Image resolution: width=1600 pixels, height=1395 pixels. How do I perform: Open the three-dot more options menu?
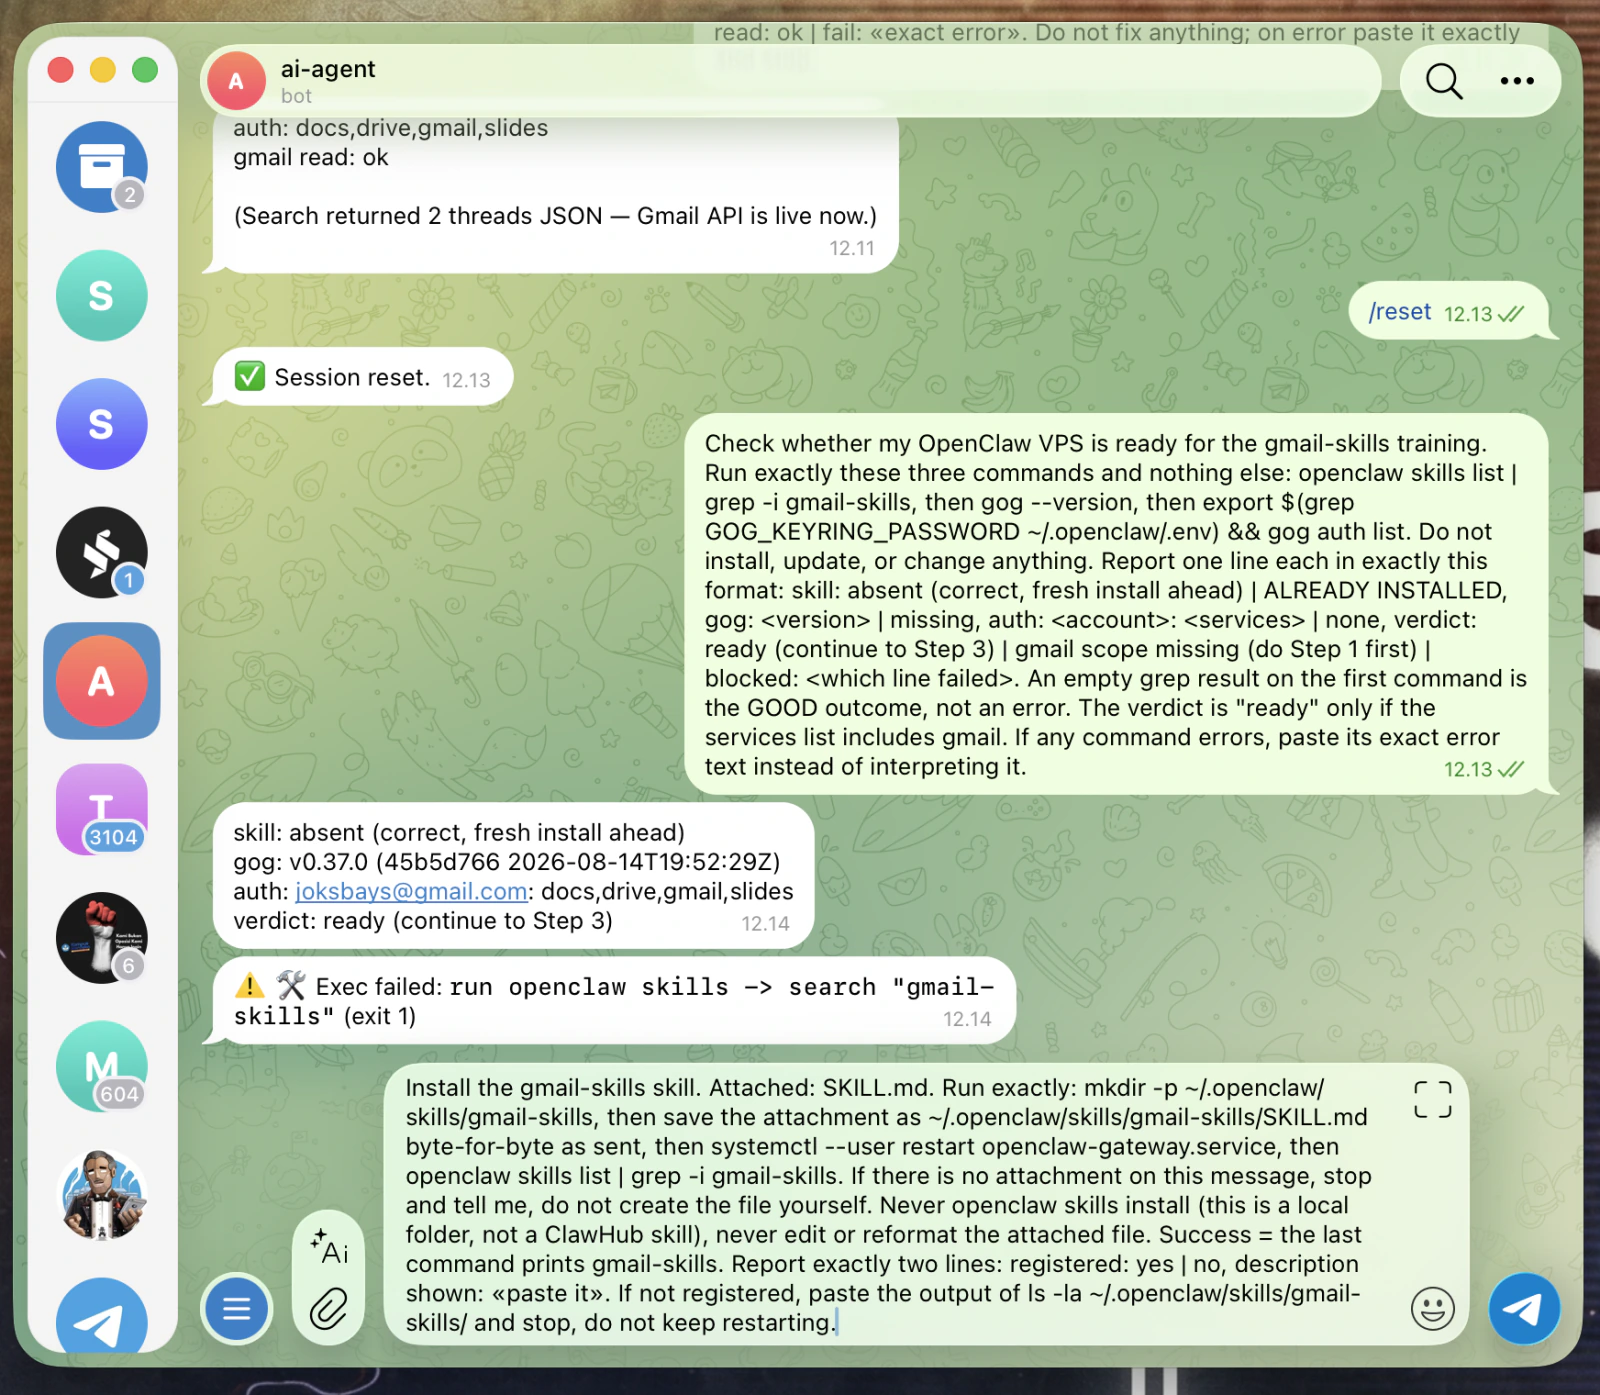coord(1517,81)
